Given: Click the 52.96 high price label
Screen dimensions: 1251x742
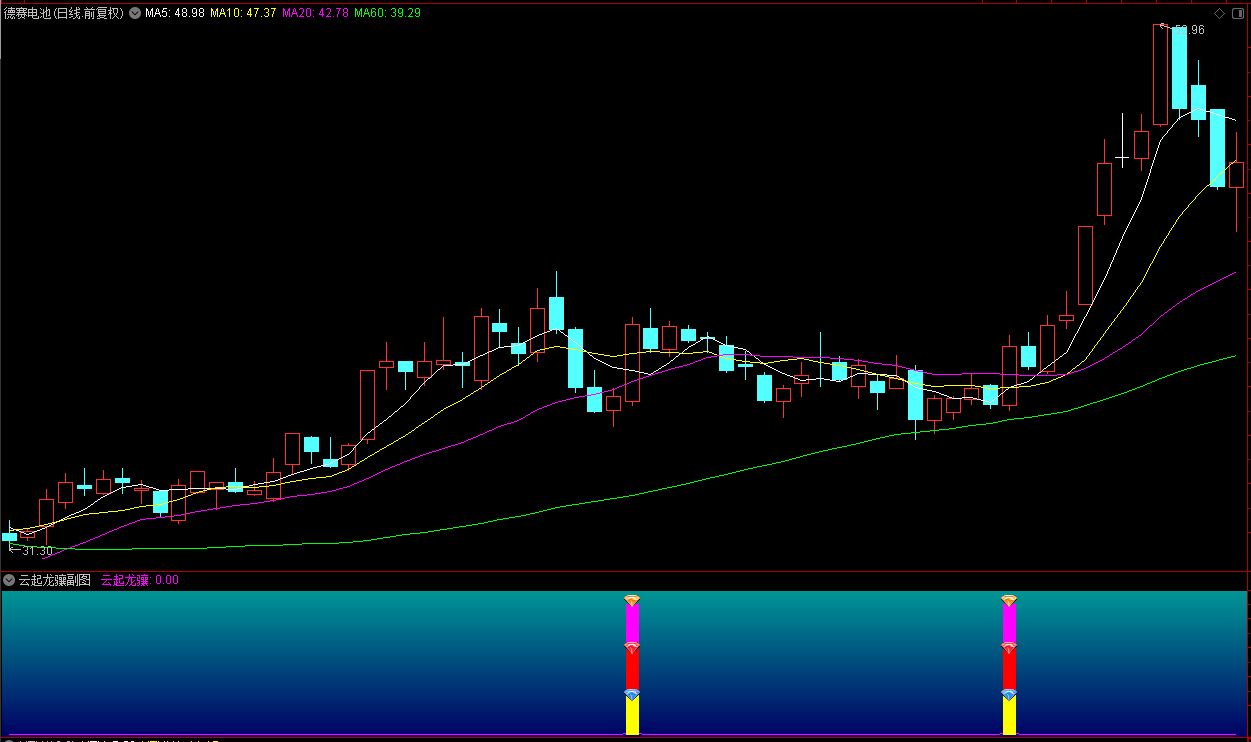Looking at the screenshot, I should coord(1188,30).
